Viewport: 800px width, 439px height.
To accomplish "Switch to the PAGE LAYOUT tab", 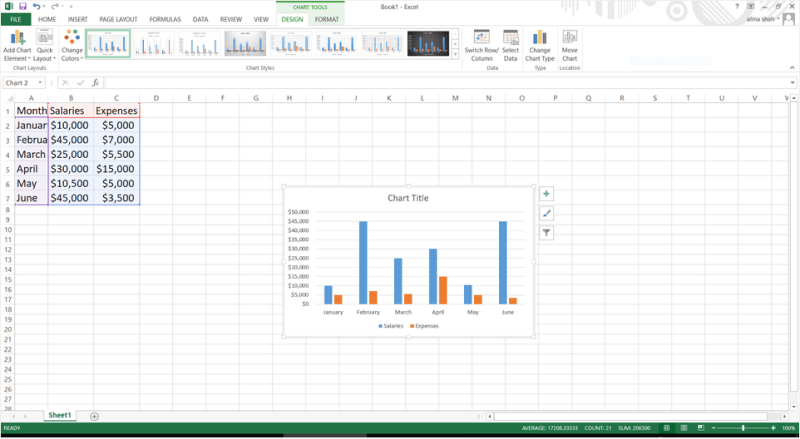I will click(x=118, y=19).
